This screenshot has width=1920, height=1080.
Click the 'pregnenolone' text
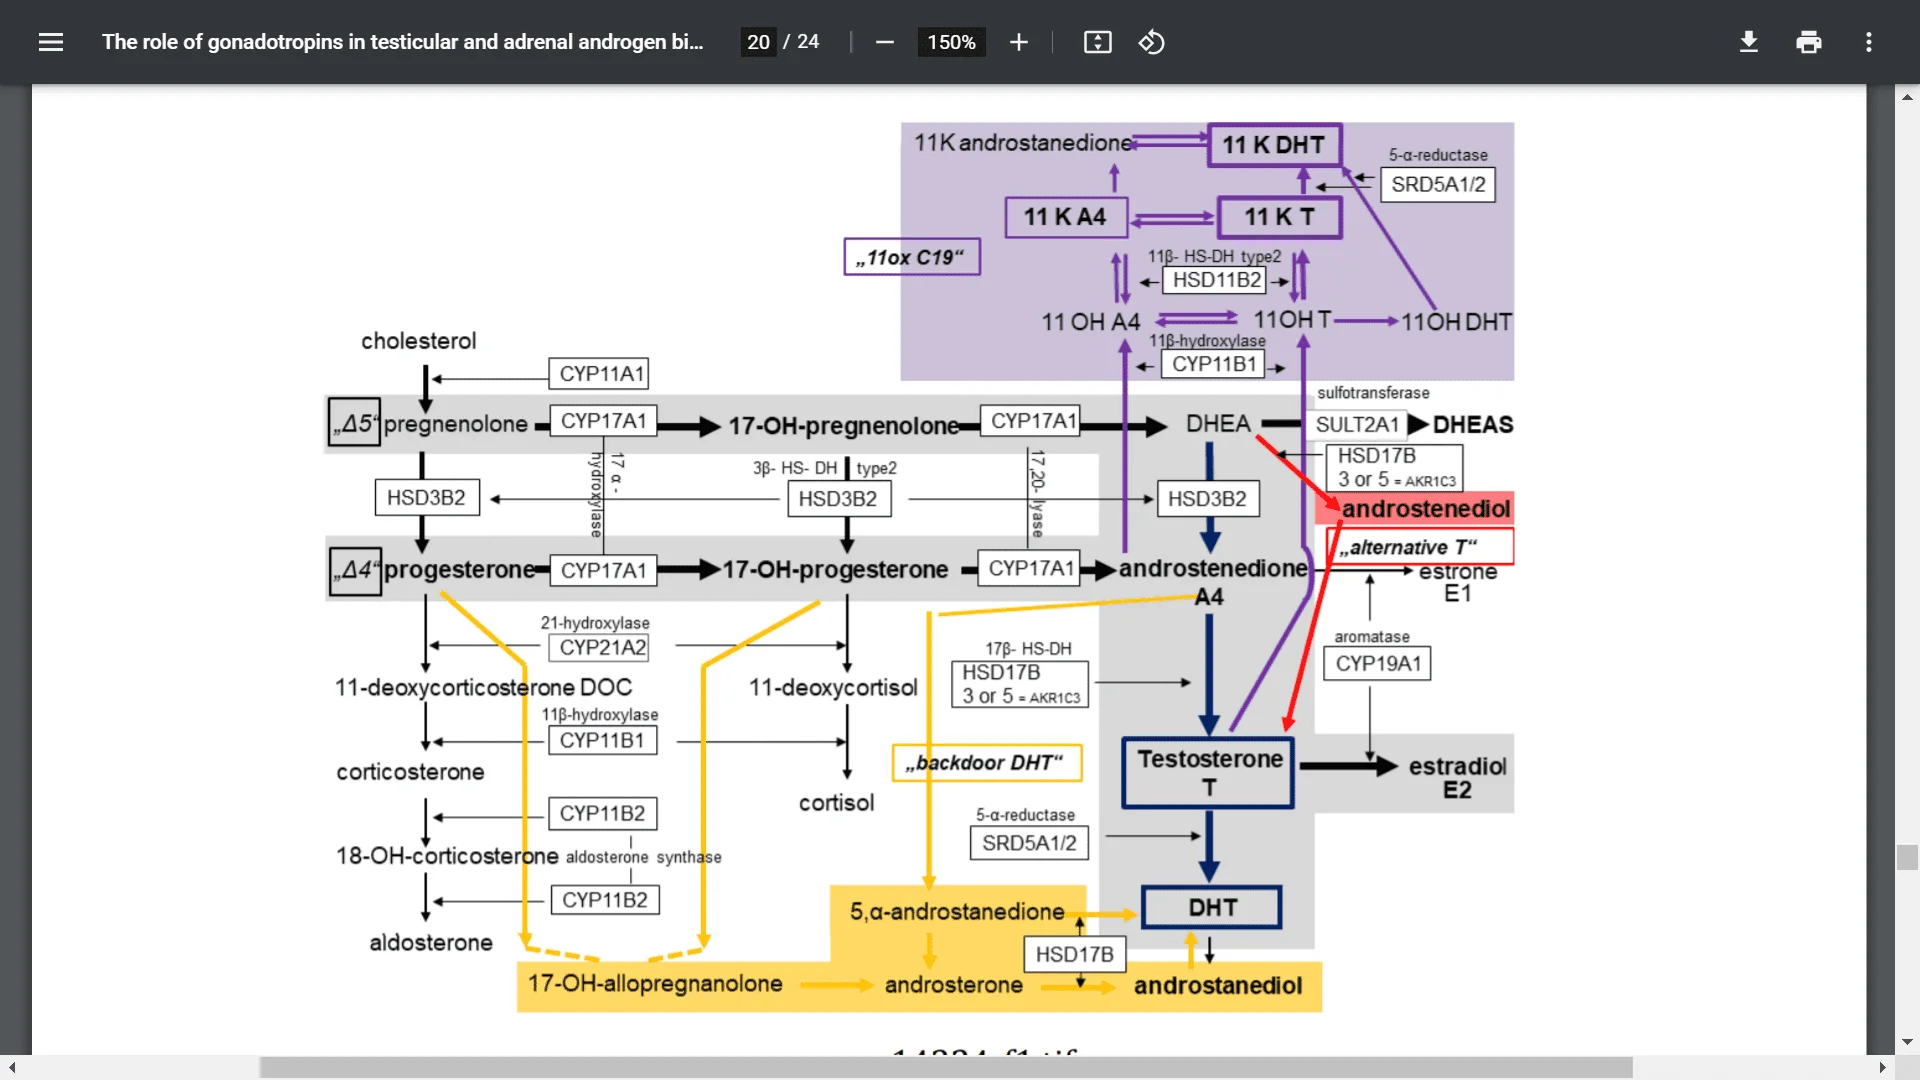(455, 424)
